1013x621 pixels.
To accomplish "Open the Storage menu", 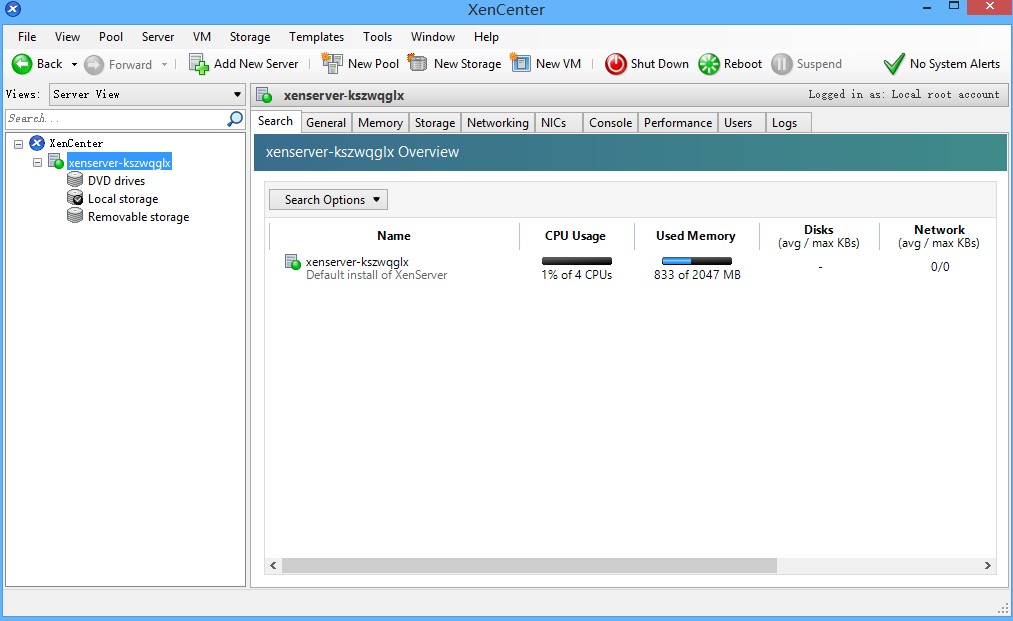I will (250, 37).
